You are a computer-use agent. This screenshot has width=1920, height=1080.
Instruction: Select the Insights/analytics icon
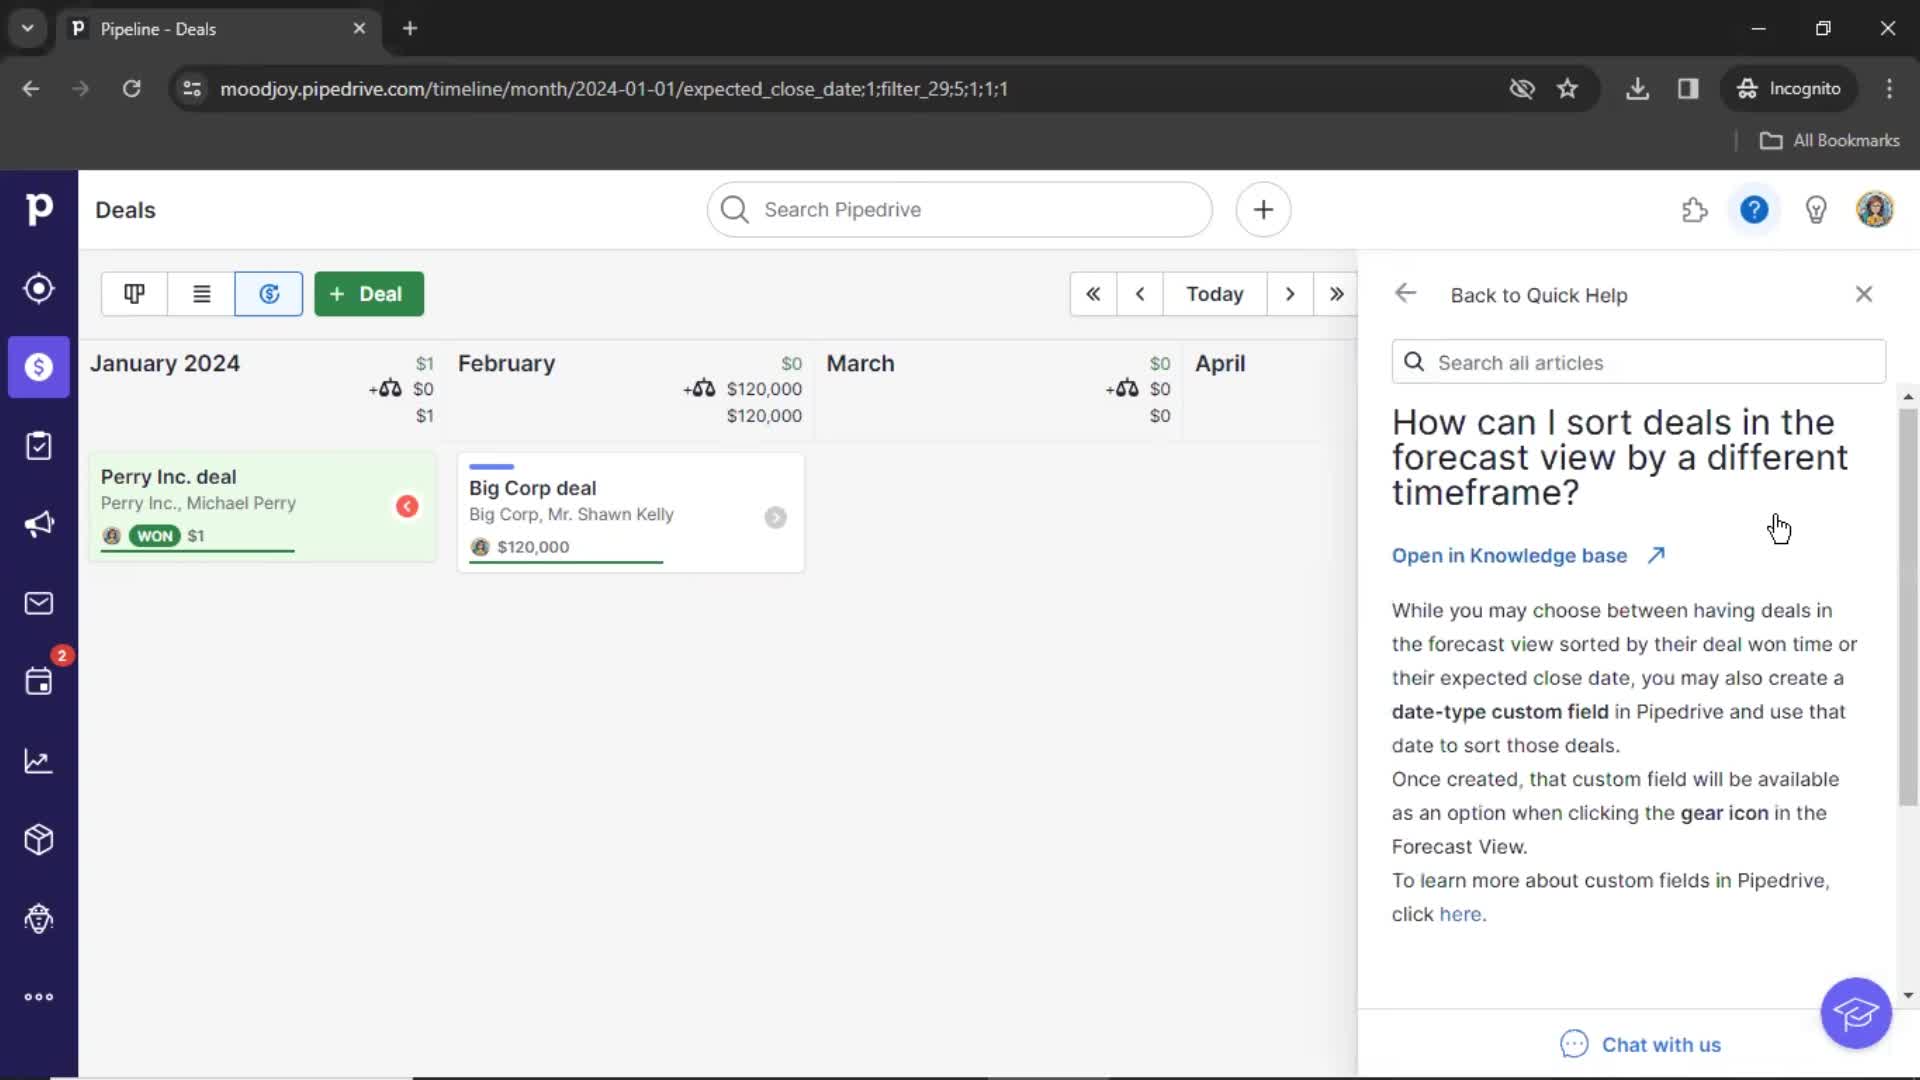coord(38,761)
